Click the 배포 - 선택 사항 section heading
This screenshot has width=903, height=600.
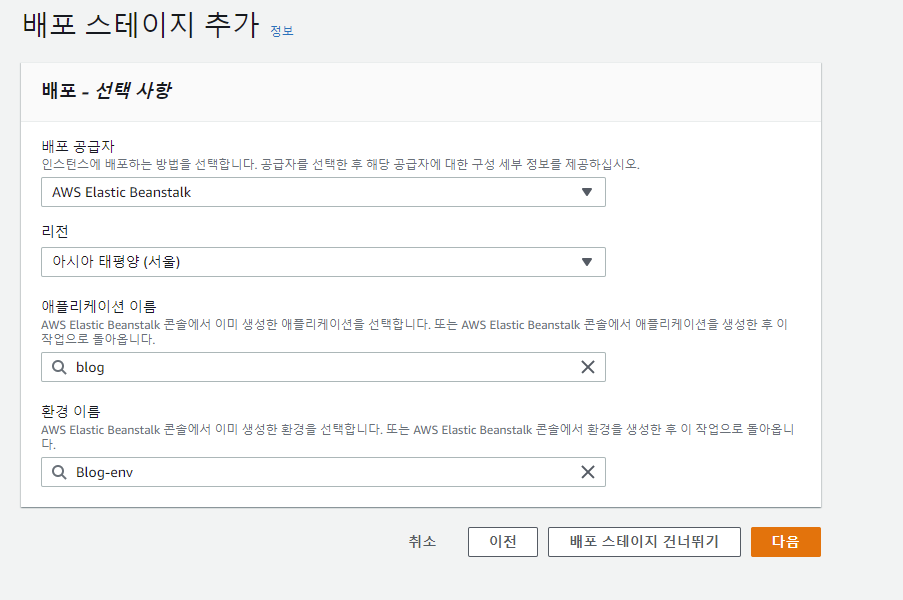[107, 90]
